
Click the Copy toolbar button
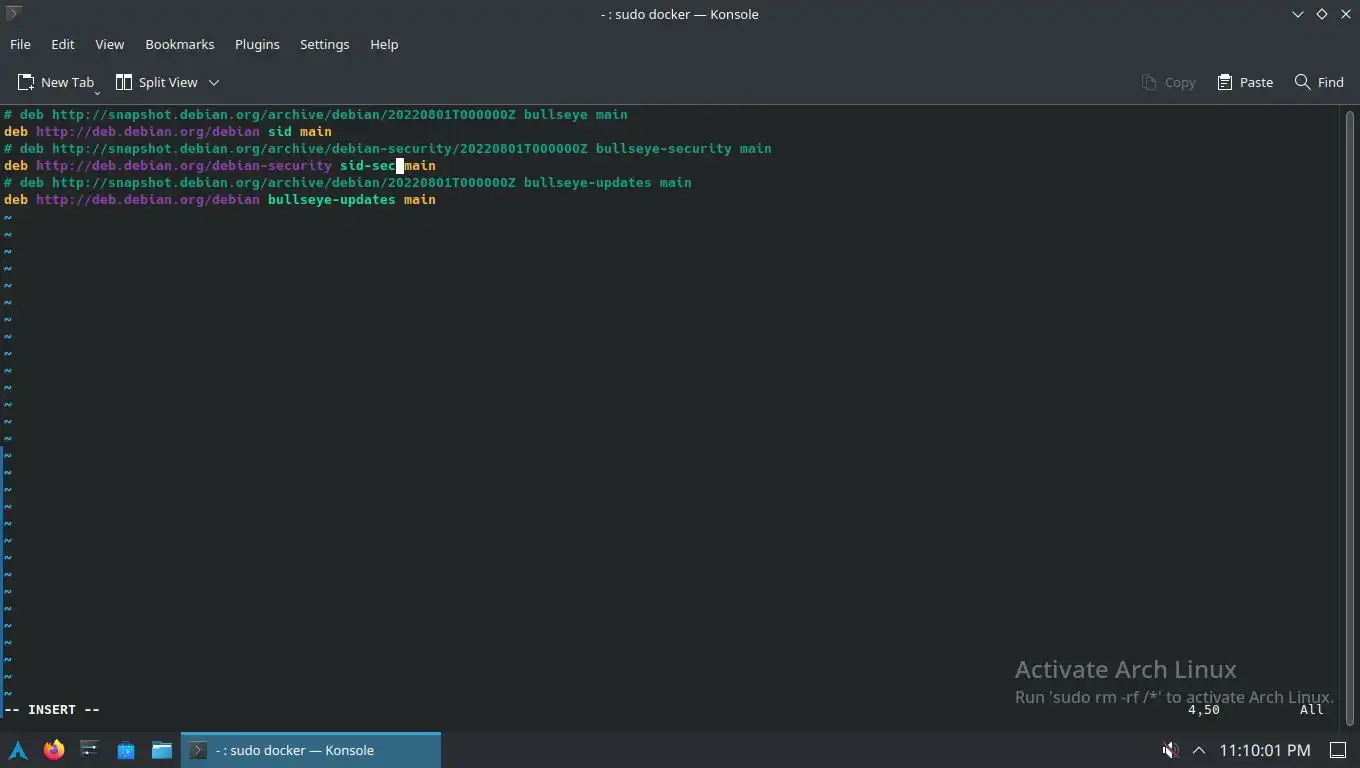(1168, 82)
